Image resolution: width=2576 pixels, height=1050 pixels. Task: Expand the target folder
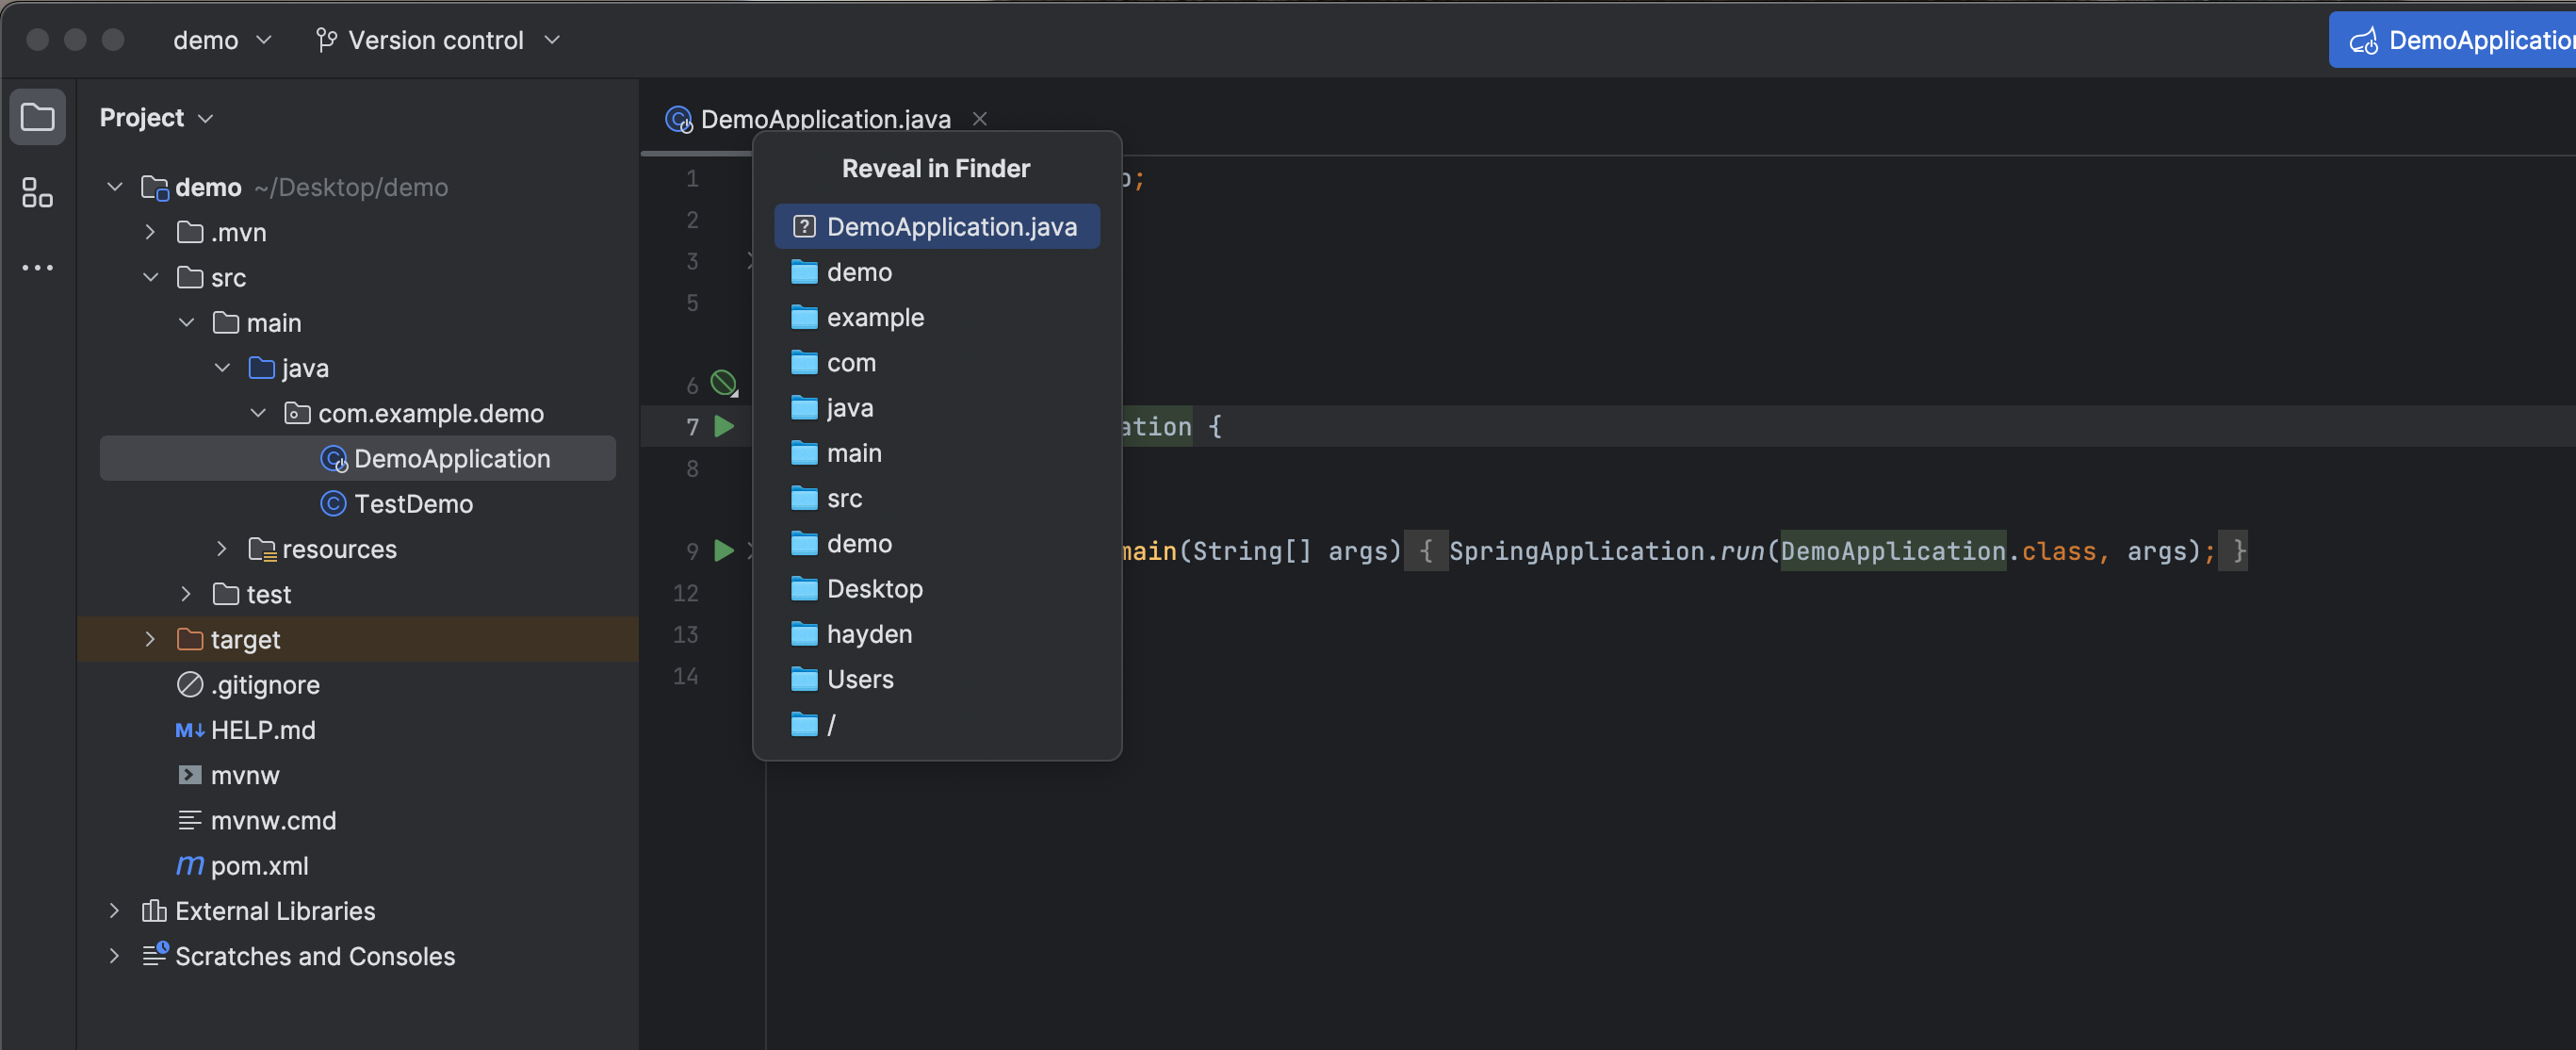151,639
